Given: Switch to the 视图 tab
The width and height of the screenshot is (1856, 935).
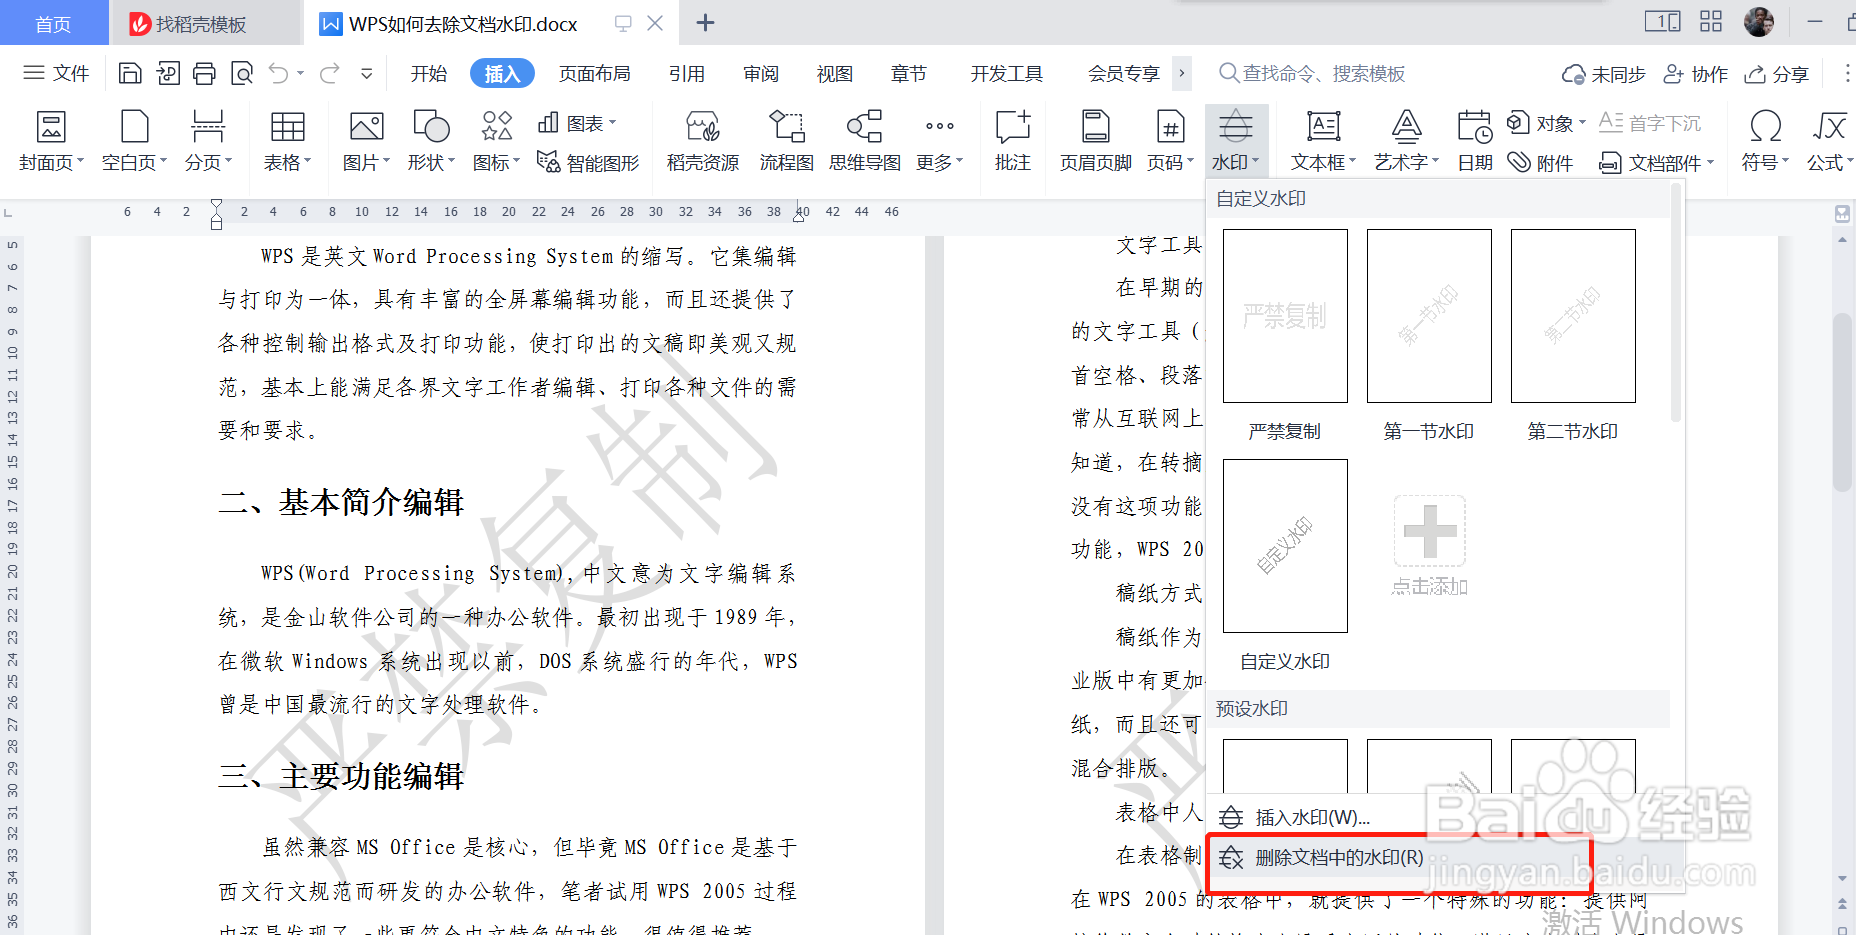Looking at the screenshot, I should tap(835, 73).
